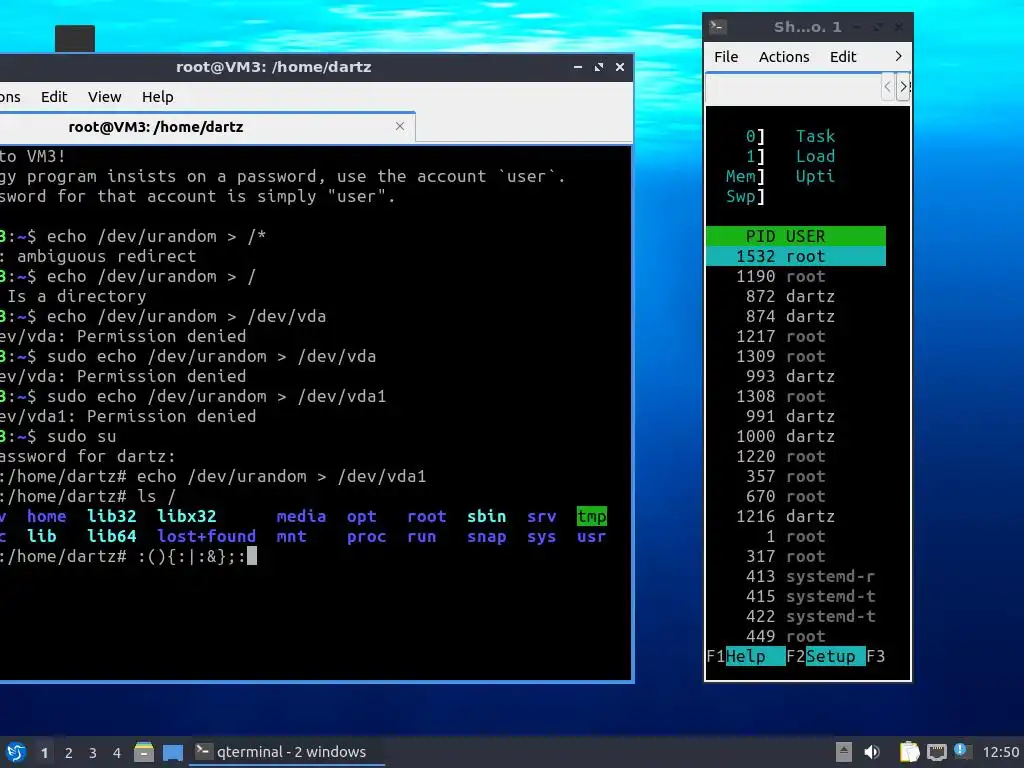1024x768 pixels.
Task: Close the root@VM3 terminal tab
Action: (400, 126)
